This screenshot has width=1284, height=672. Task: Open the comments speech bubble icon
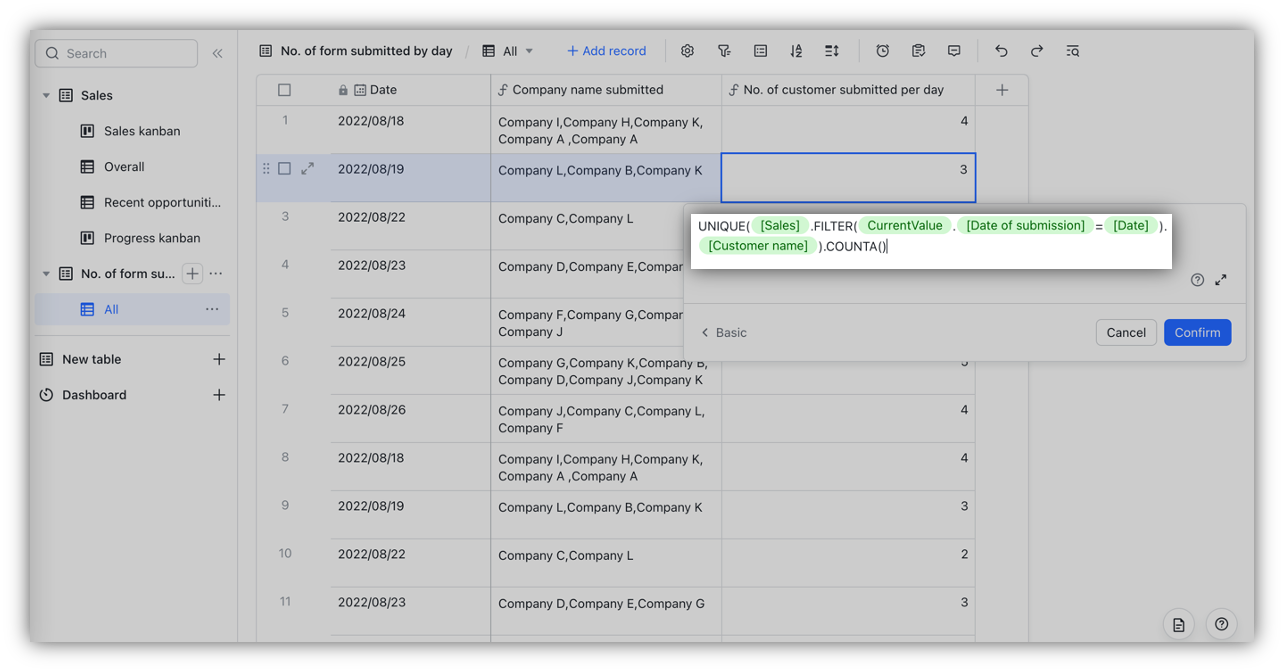click(954, 51)
